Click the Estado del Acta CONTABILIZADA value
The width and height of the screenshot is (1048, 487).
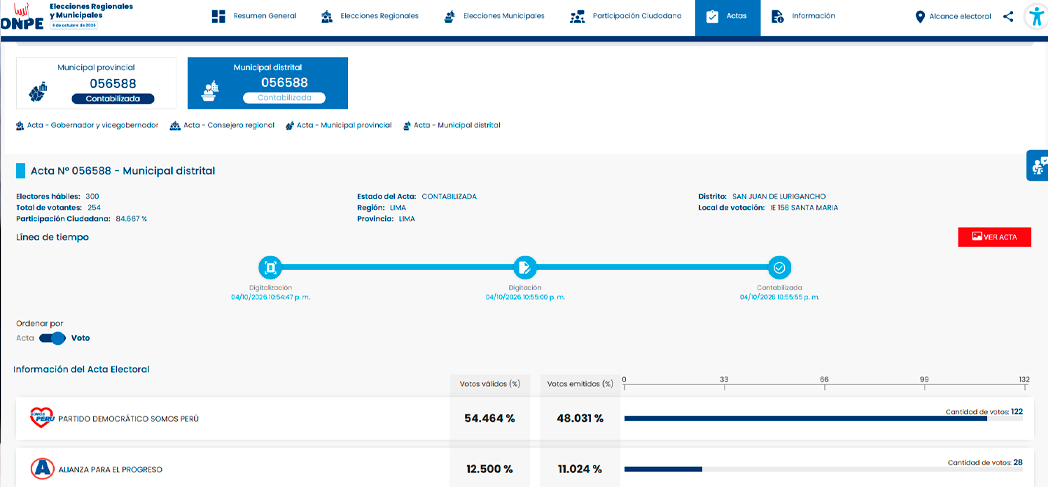(x=449, y=196)
